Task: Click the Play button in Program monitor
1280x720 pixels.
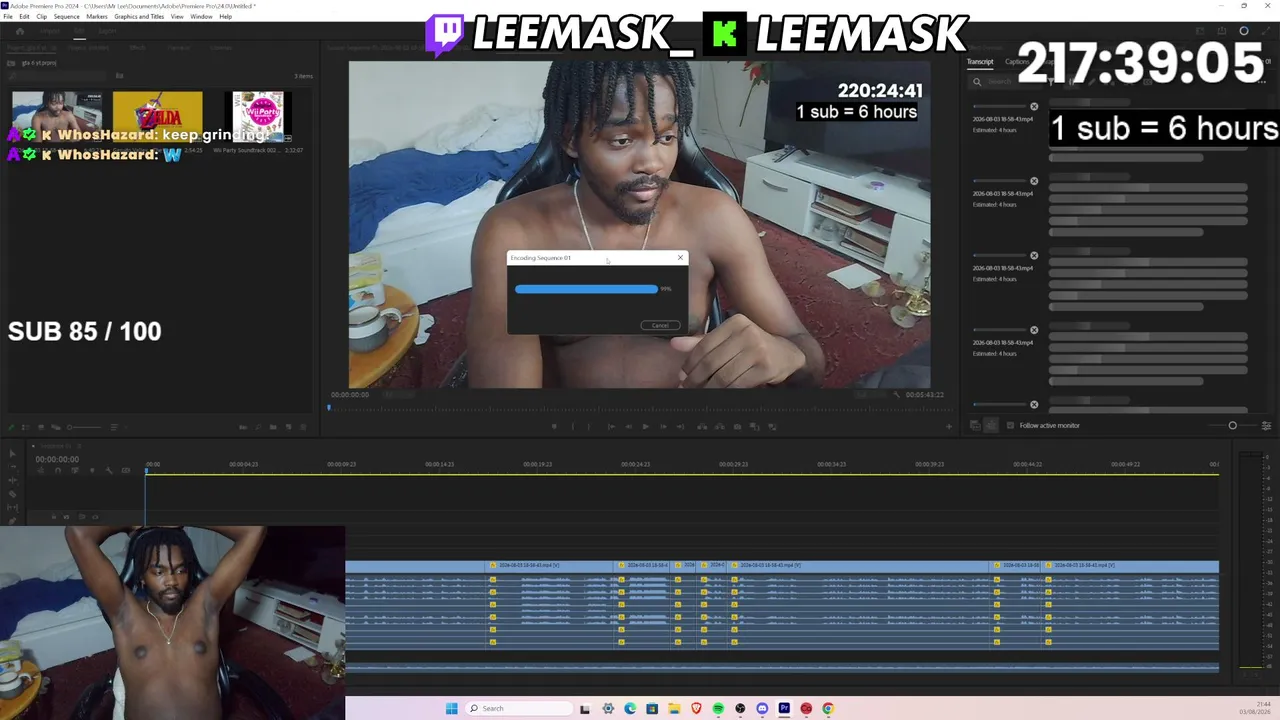Action: pos(645,427)
